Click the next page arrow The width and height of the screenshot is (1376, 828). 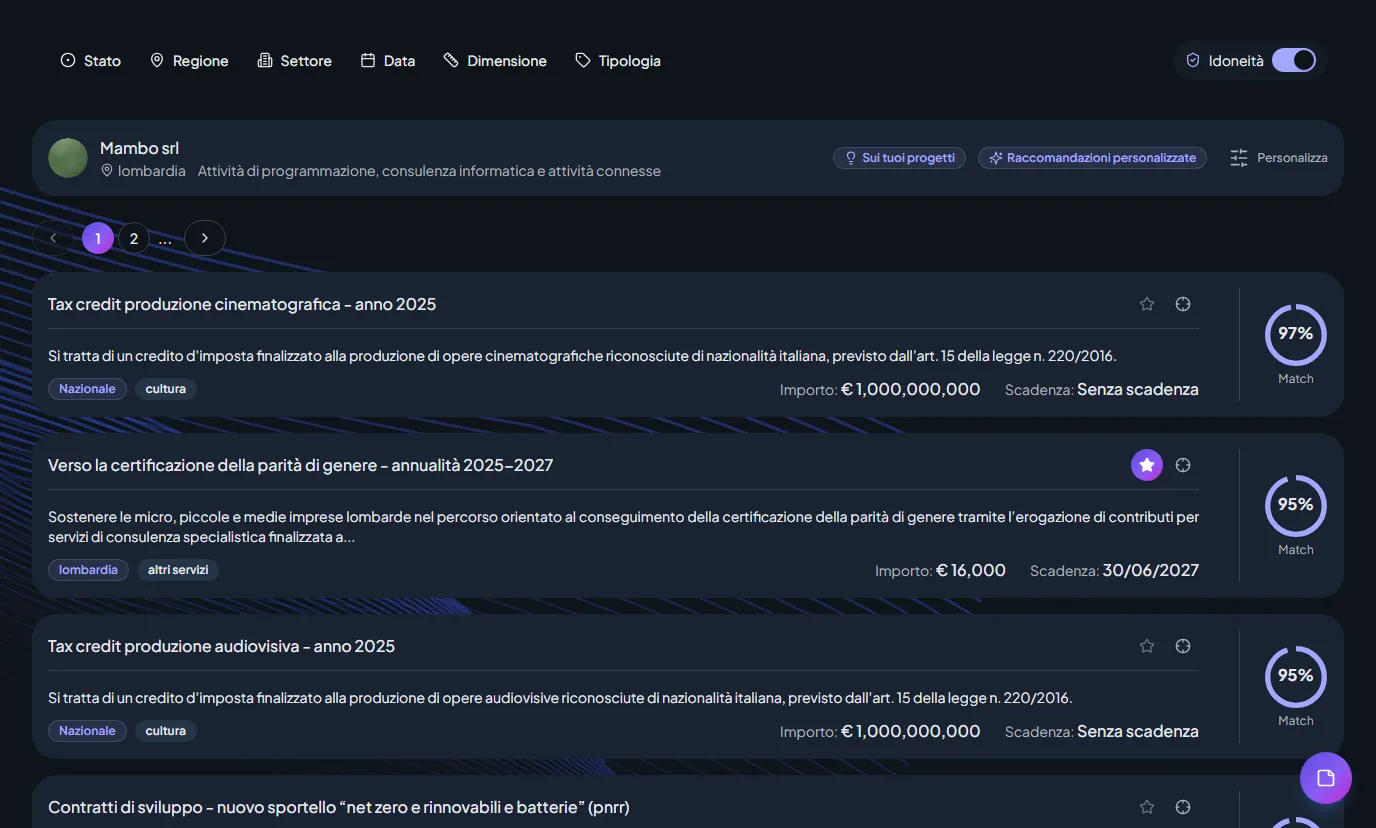pos(205,238)
